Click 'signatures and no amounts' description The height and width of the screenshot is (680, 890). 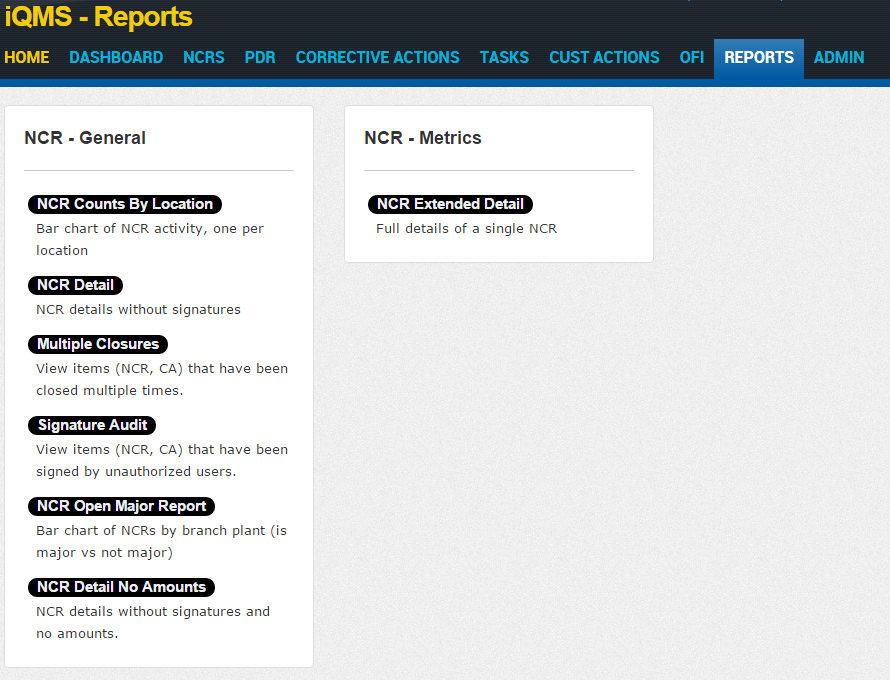point(153,623)
